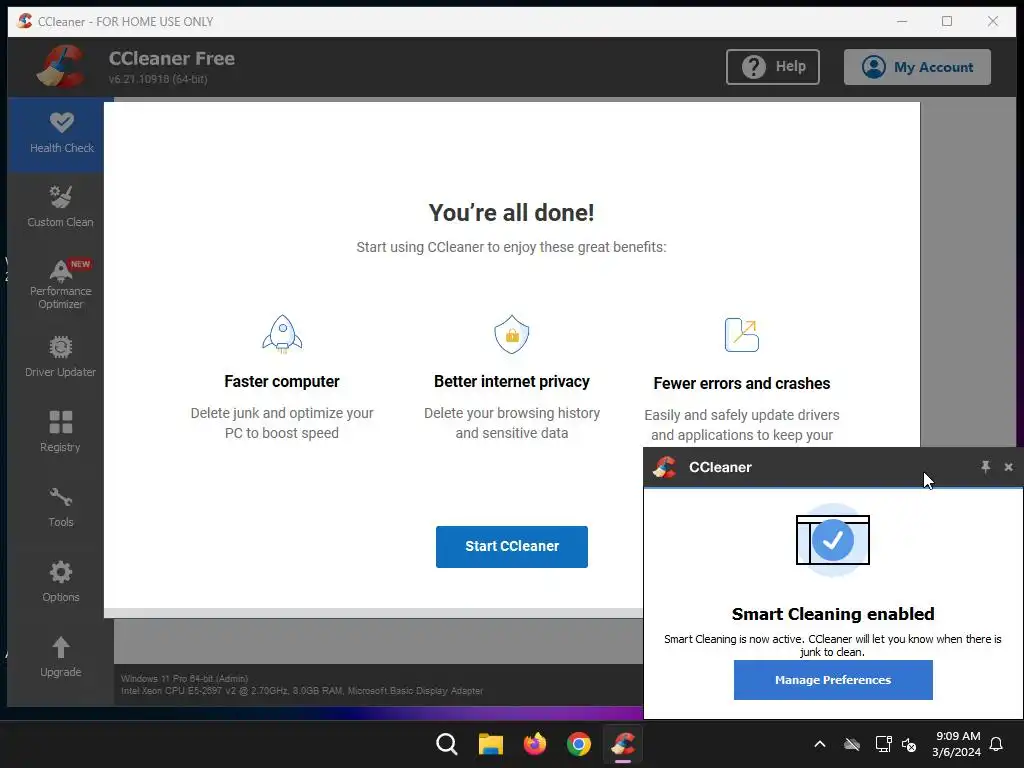The image size is (1024, 768).
Task: Minimize the CCleaner window
Action: [x=902, y=22]
